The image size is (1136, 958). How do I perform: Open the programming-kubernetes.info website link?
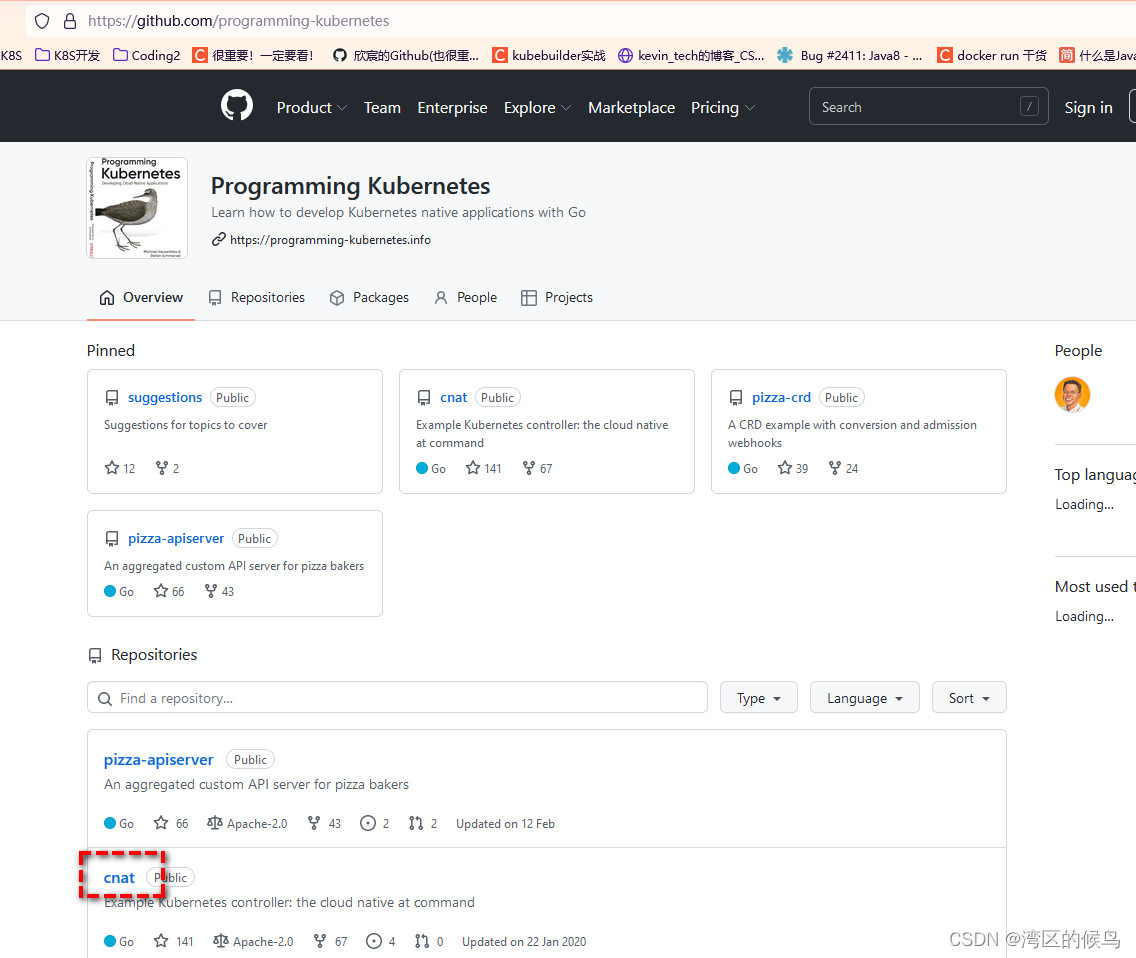coord(330,240)
